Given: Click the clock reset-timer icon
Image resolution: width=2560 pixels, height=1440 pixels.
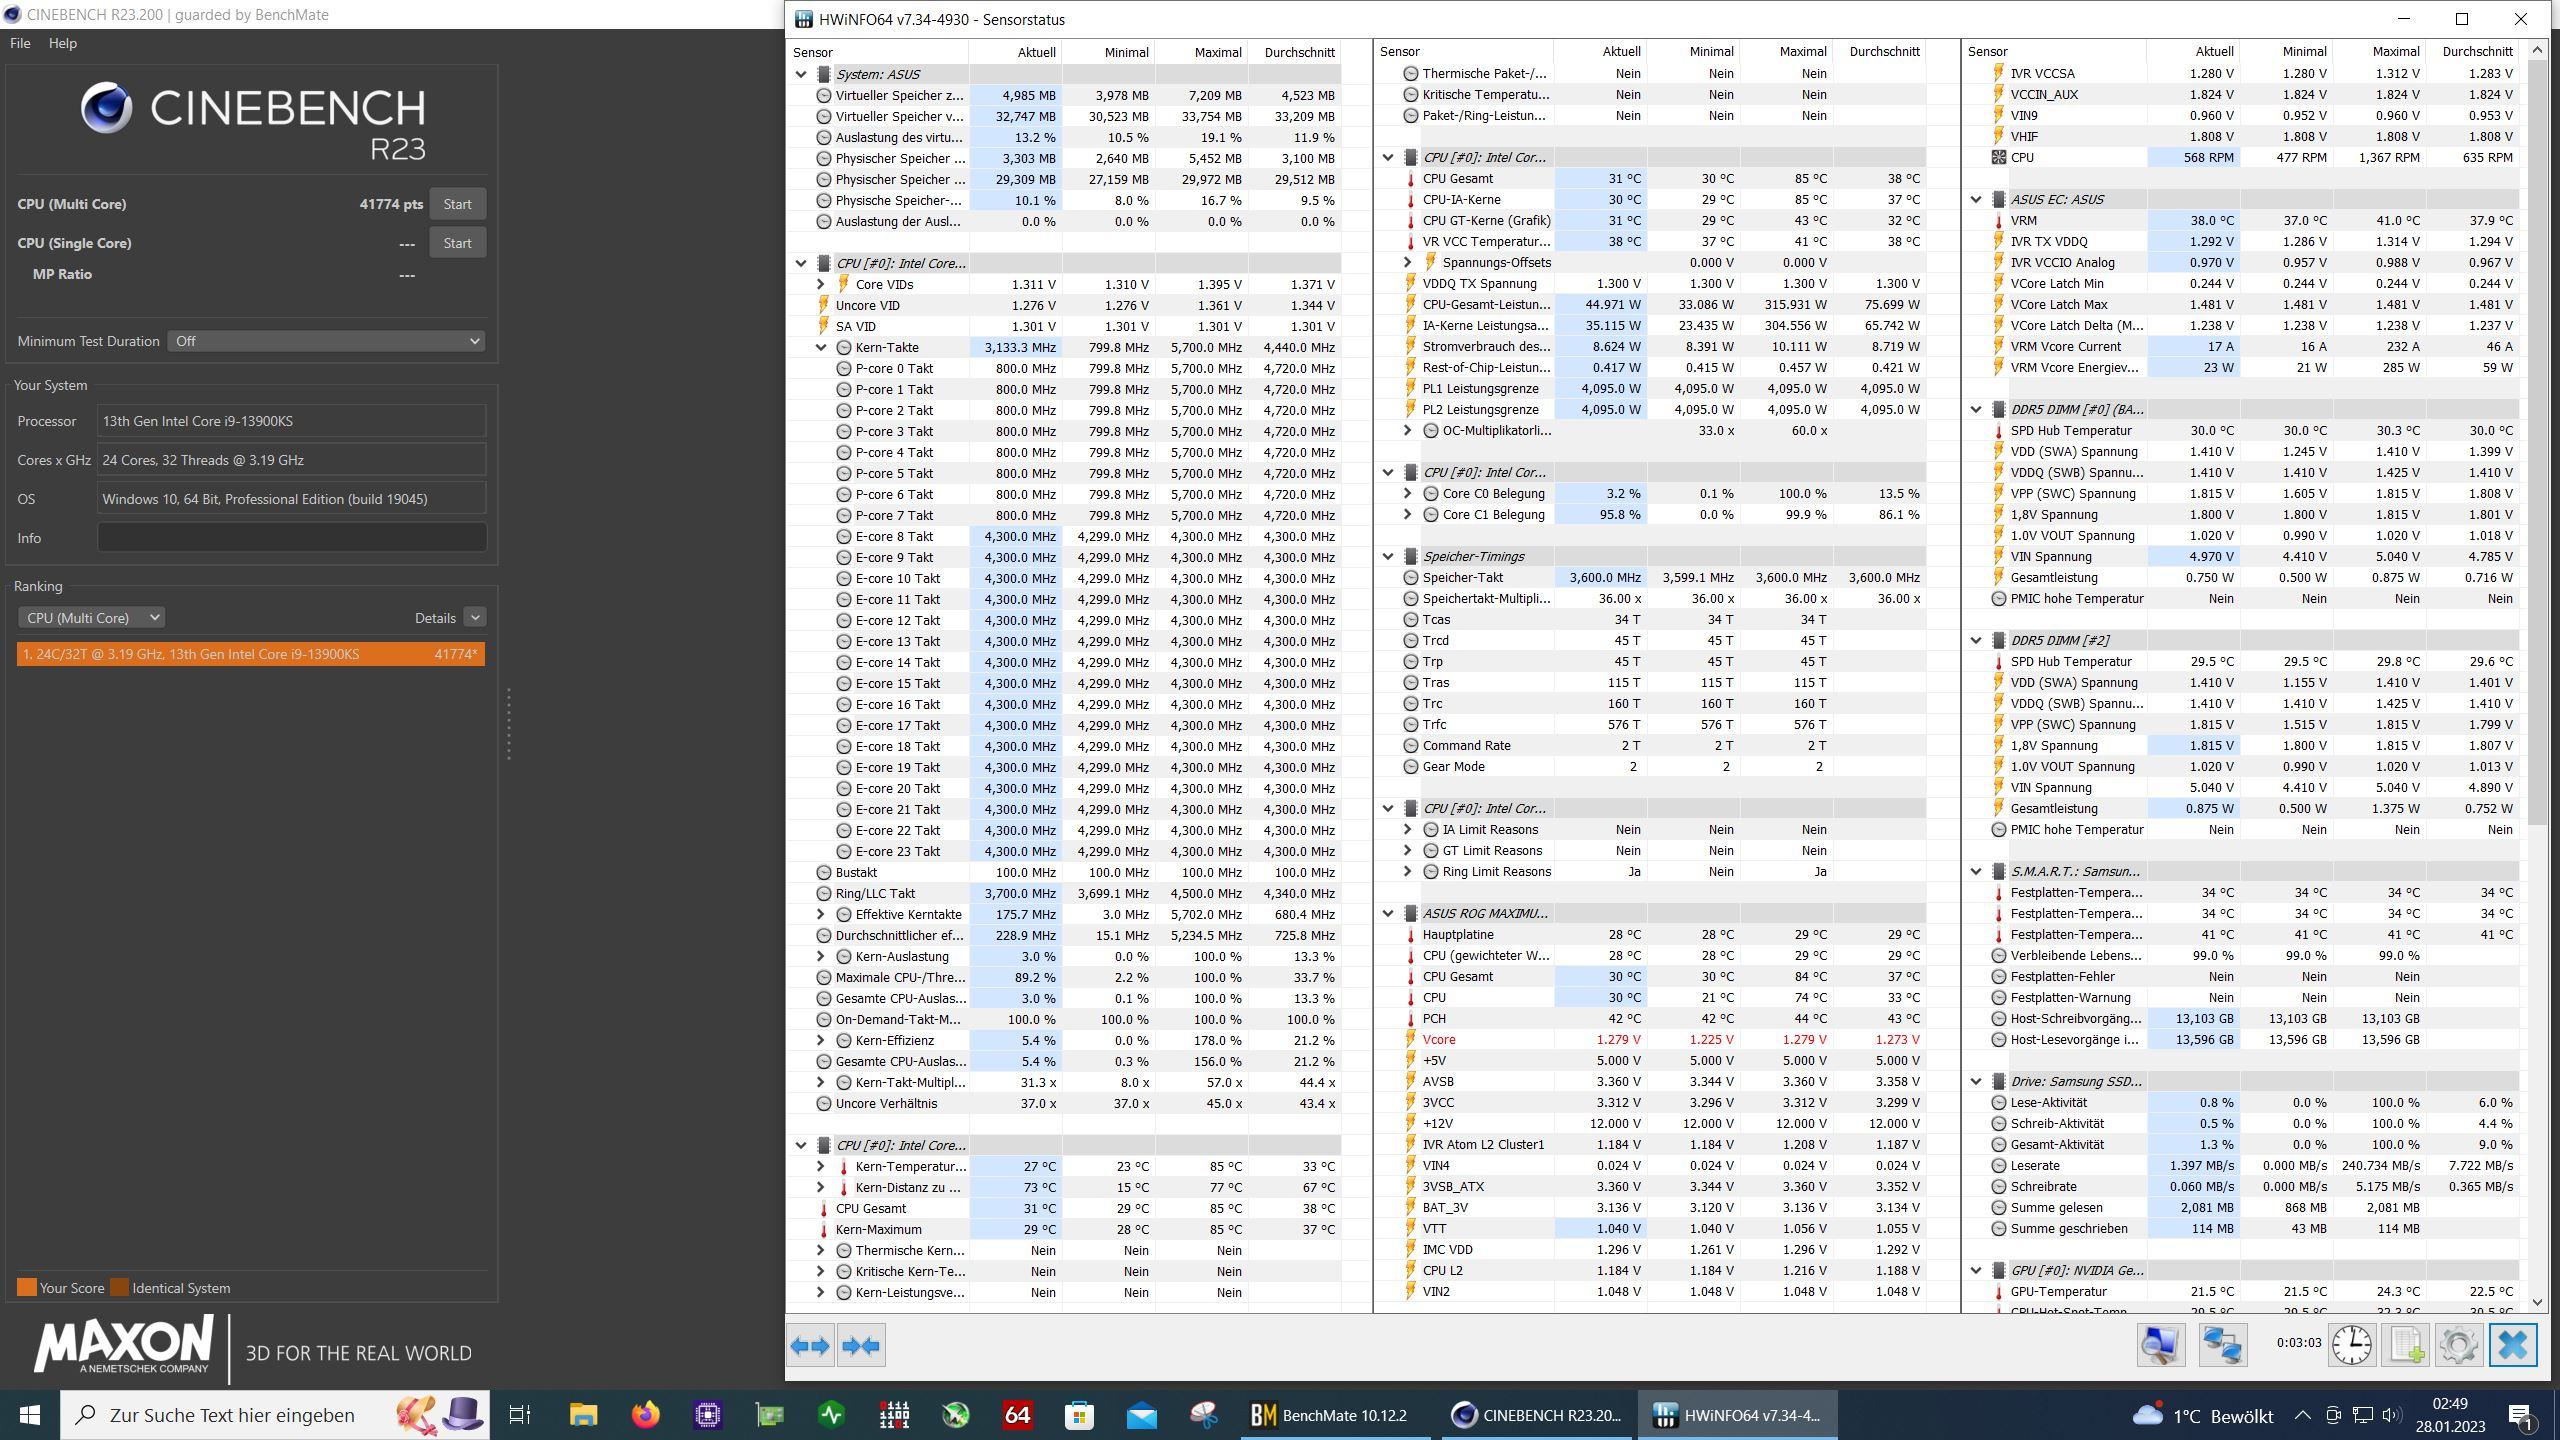Looking at the screenshot, I should point(2351,1344).
